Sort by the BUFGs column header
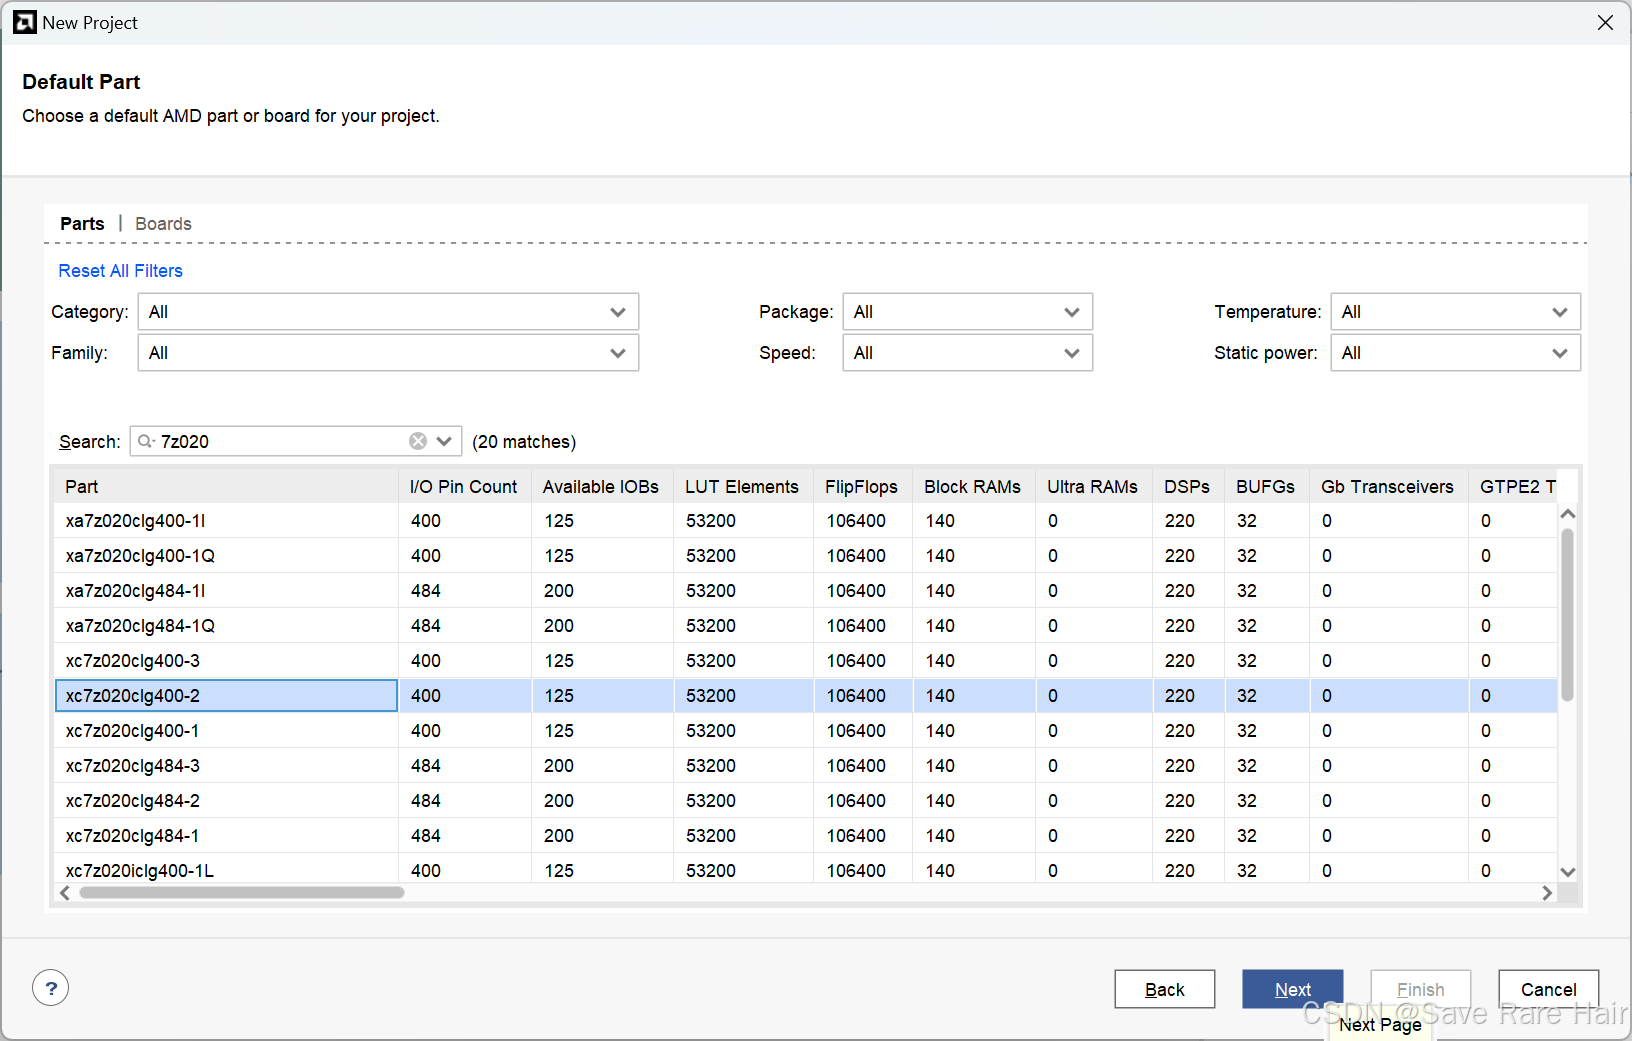Image resolution: width=1632 pixels, height=1041 pixels. point(1266,487)
